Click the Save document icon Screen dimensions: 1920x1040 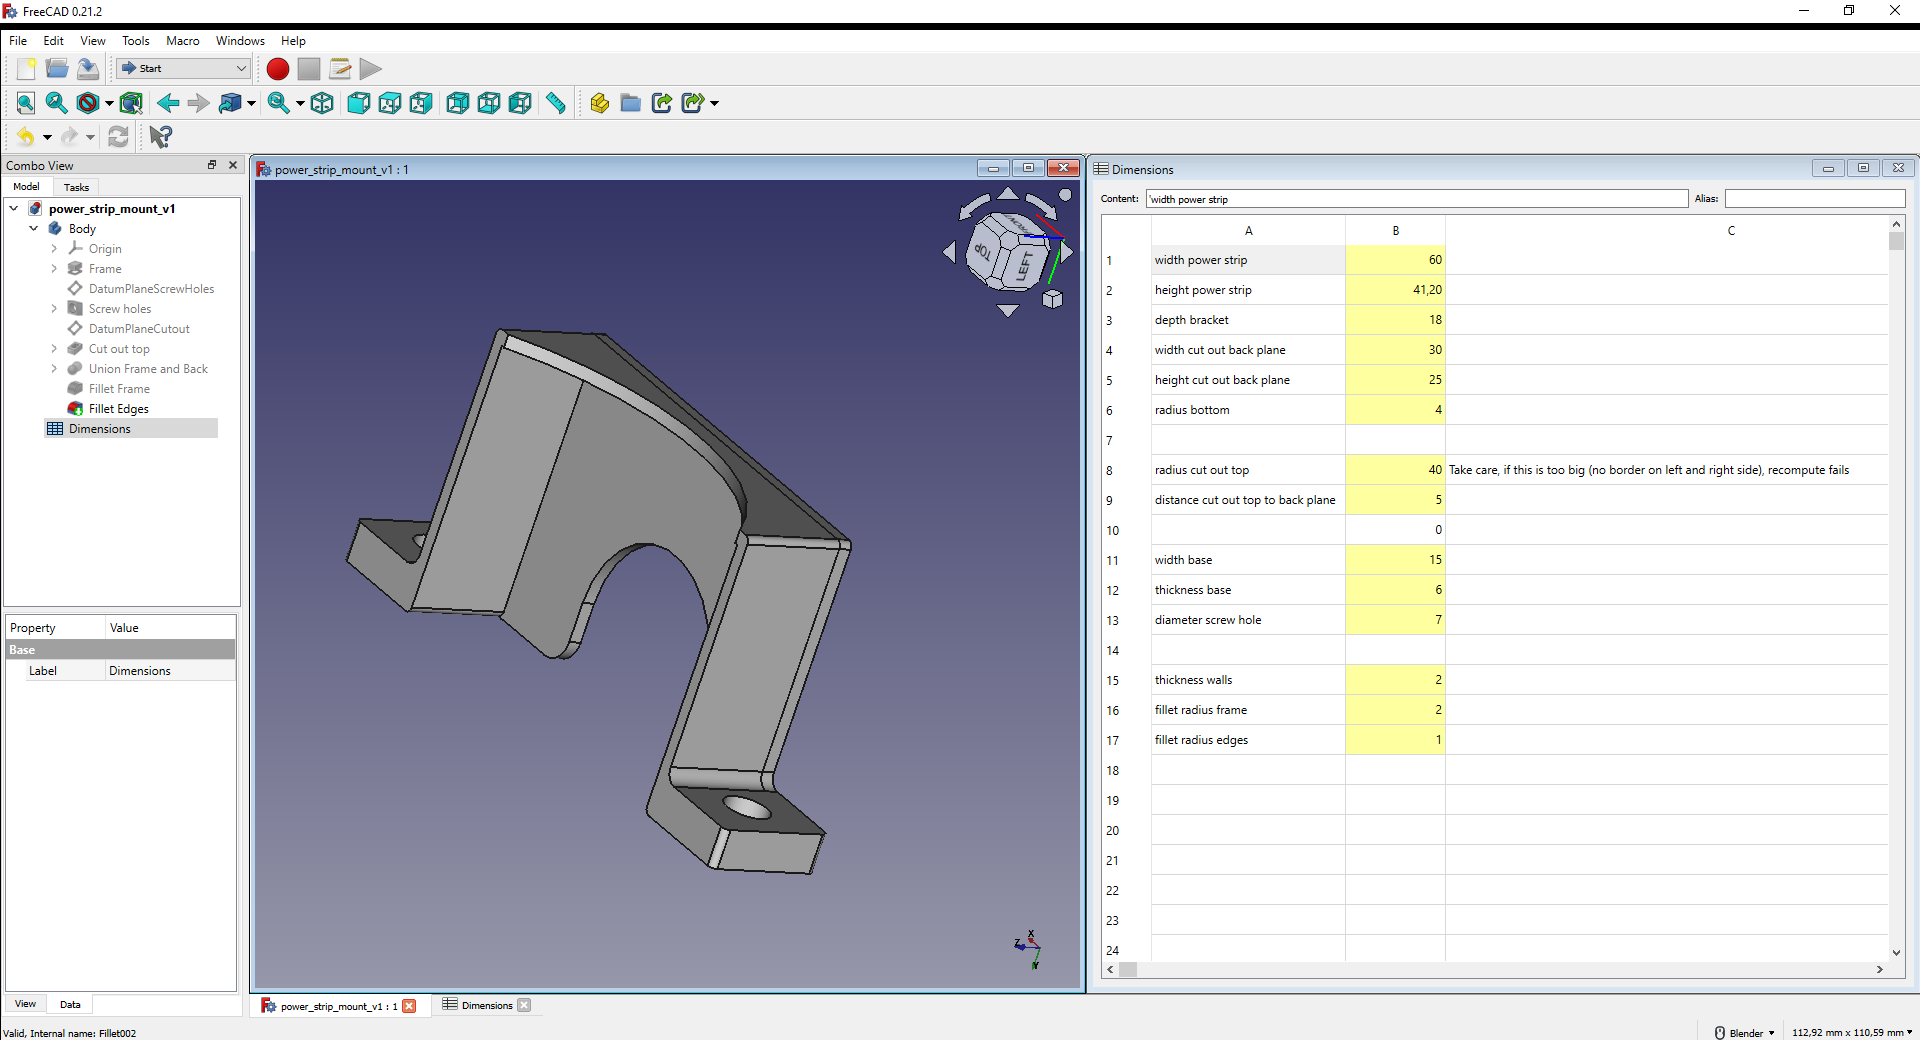pos(88,68)
